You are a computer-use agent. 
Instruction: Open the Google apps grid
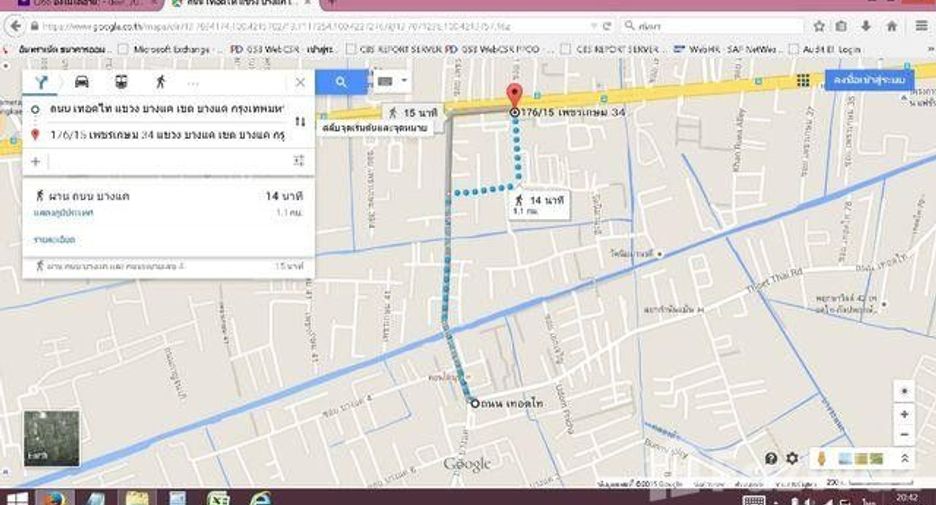(x=803, y=80)
